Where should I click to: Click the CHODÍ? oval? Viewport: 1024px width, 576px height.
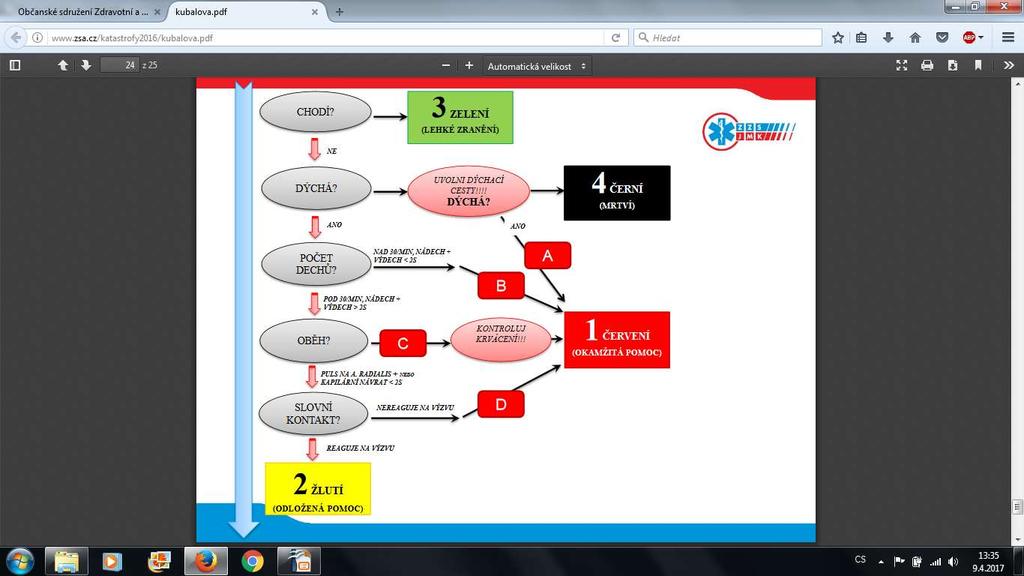[x=315, y=112]
